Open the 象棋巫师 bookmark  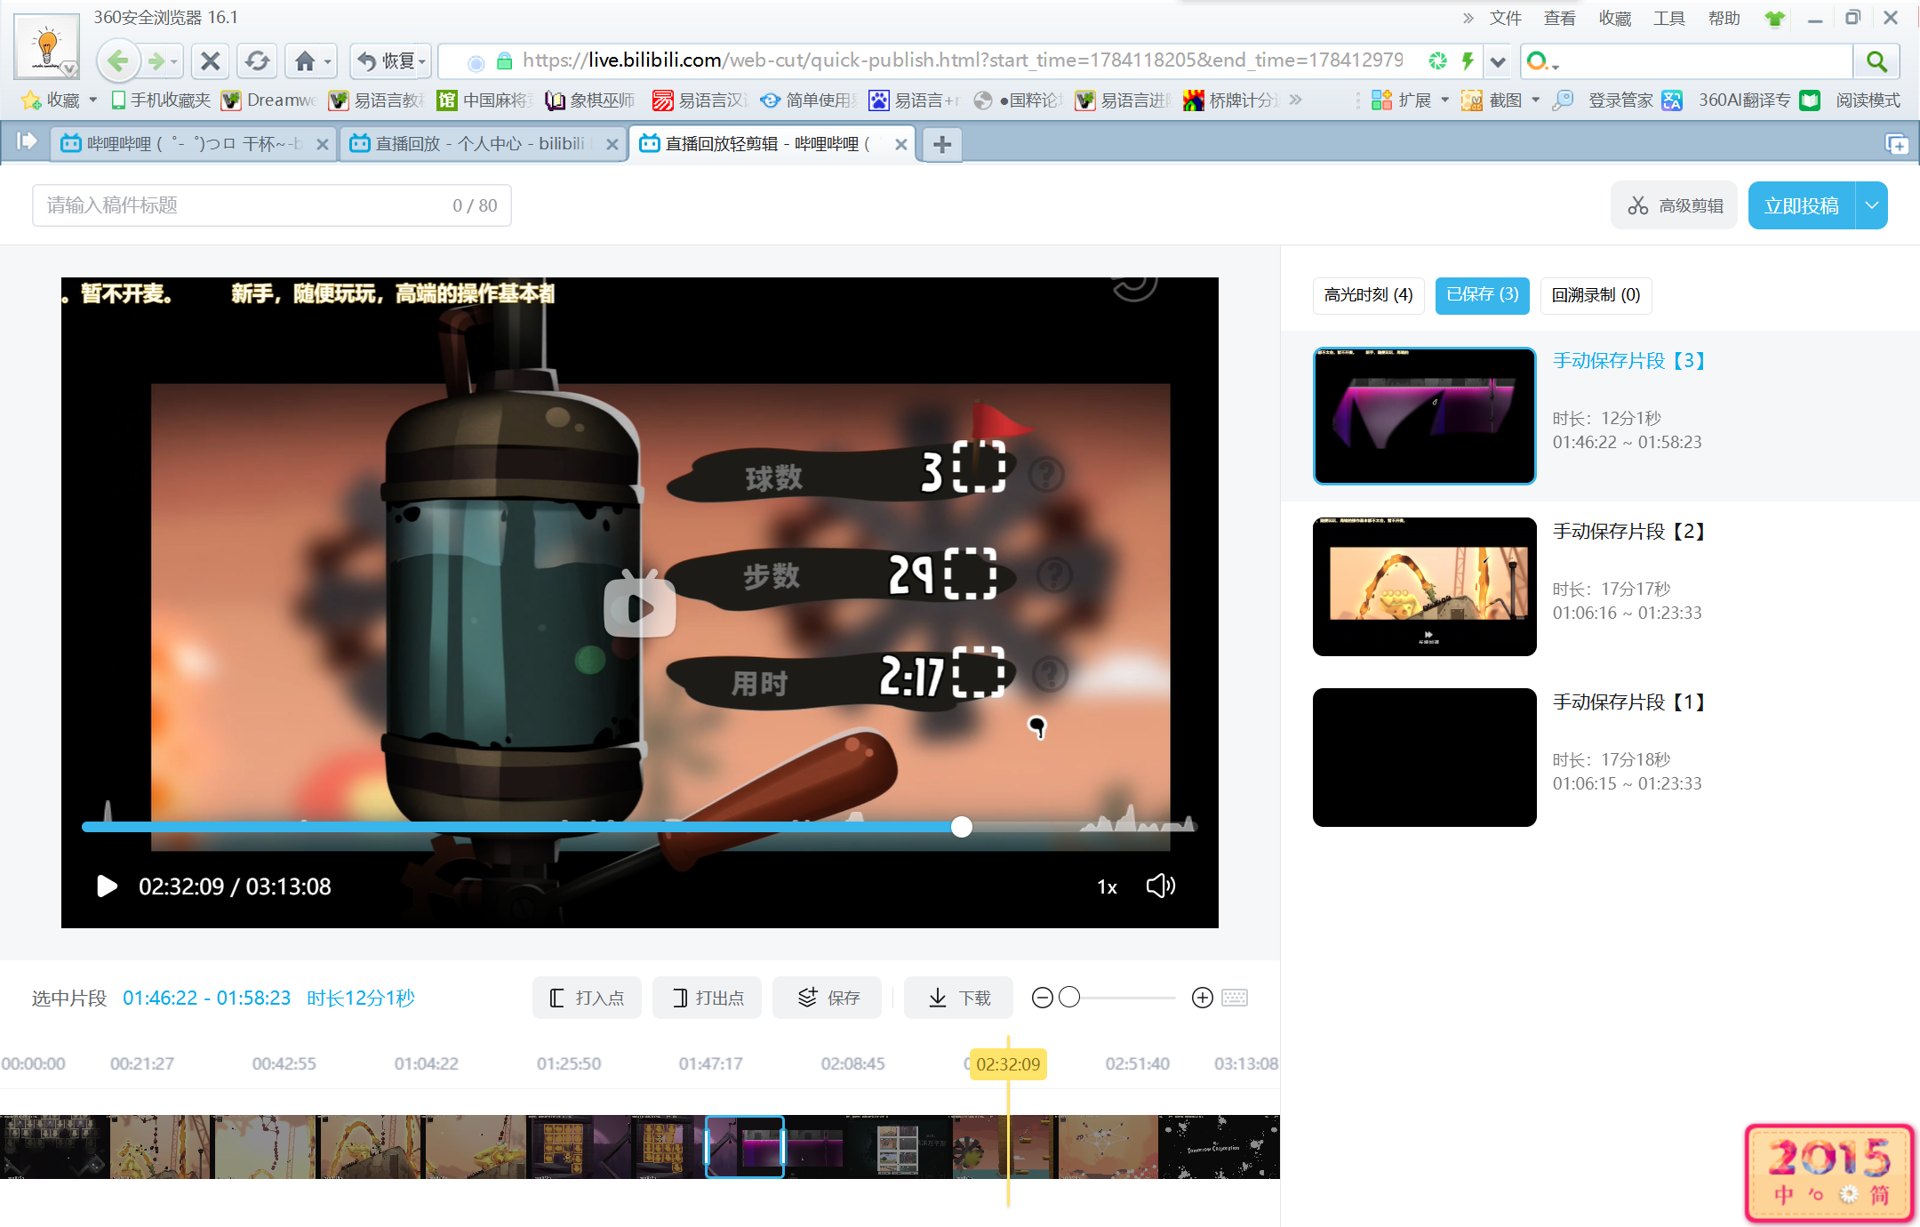click(590, 100)
